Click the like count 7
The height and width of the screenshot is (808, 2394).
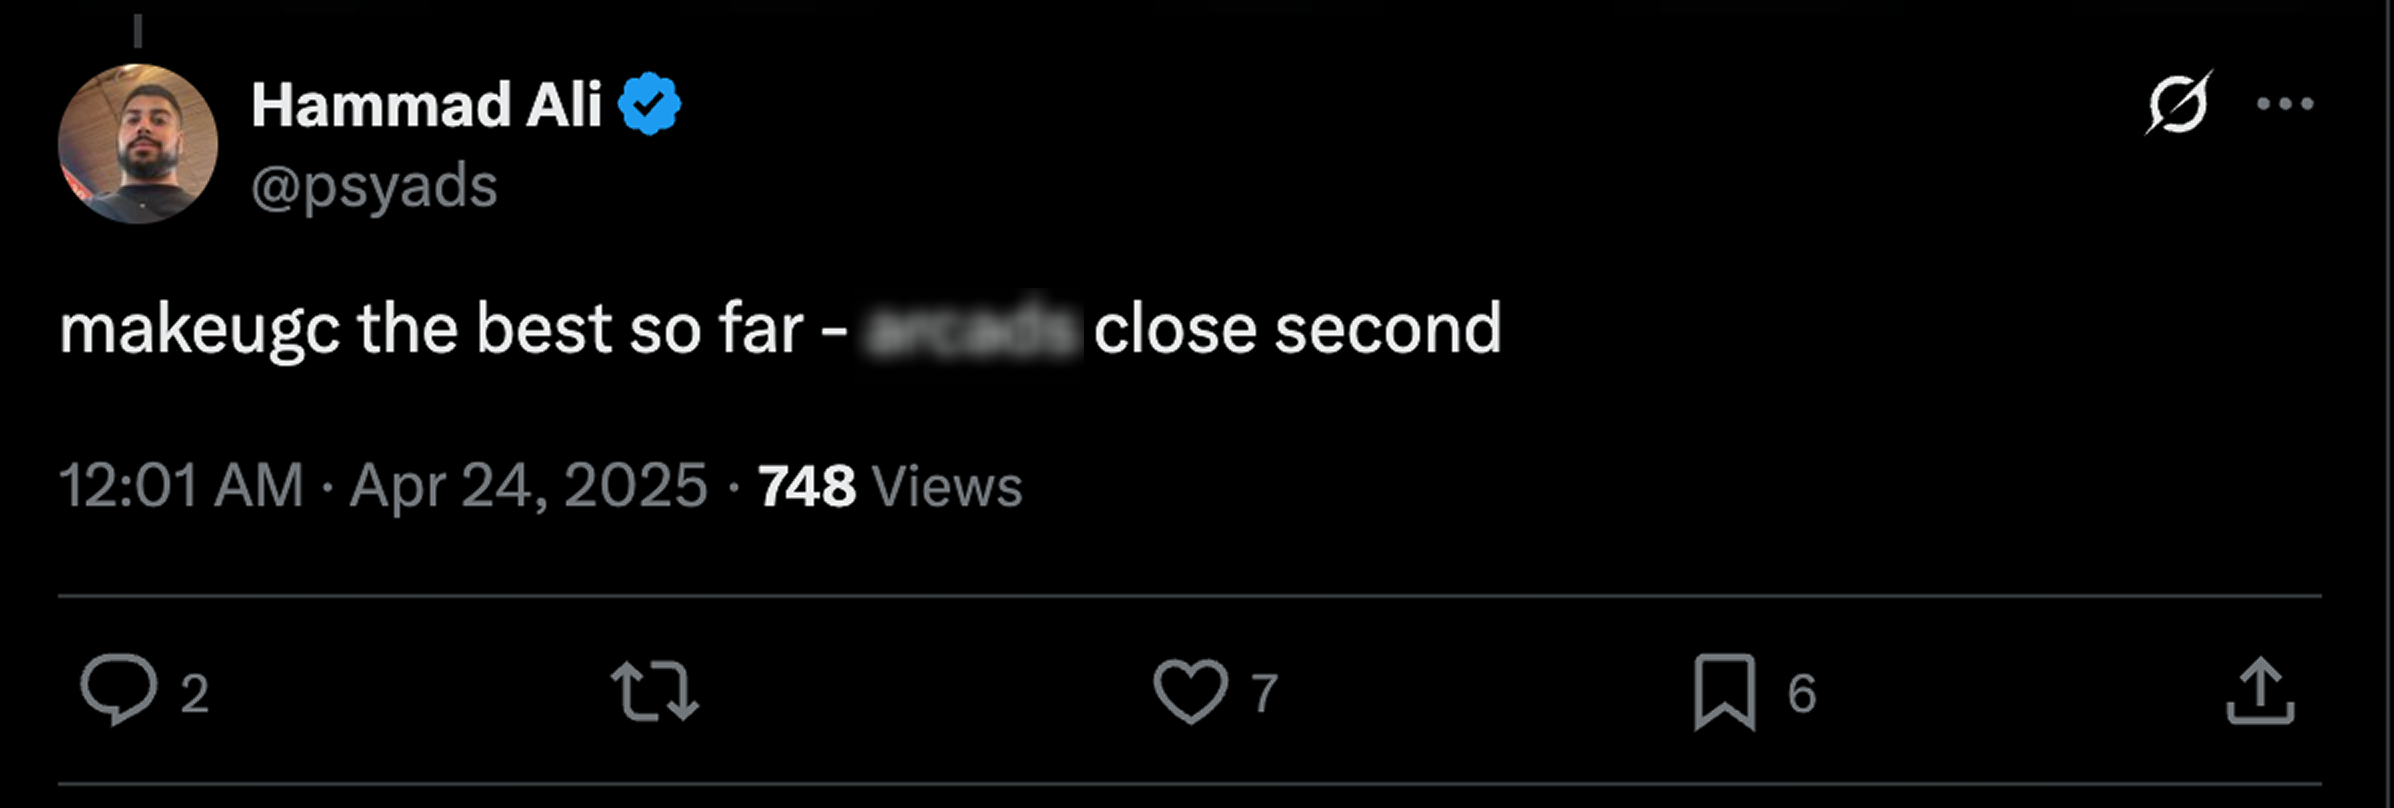click(1264, 693)
